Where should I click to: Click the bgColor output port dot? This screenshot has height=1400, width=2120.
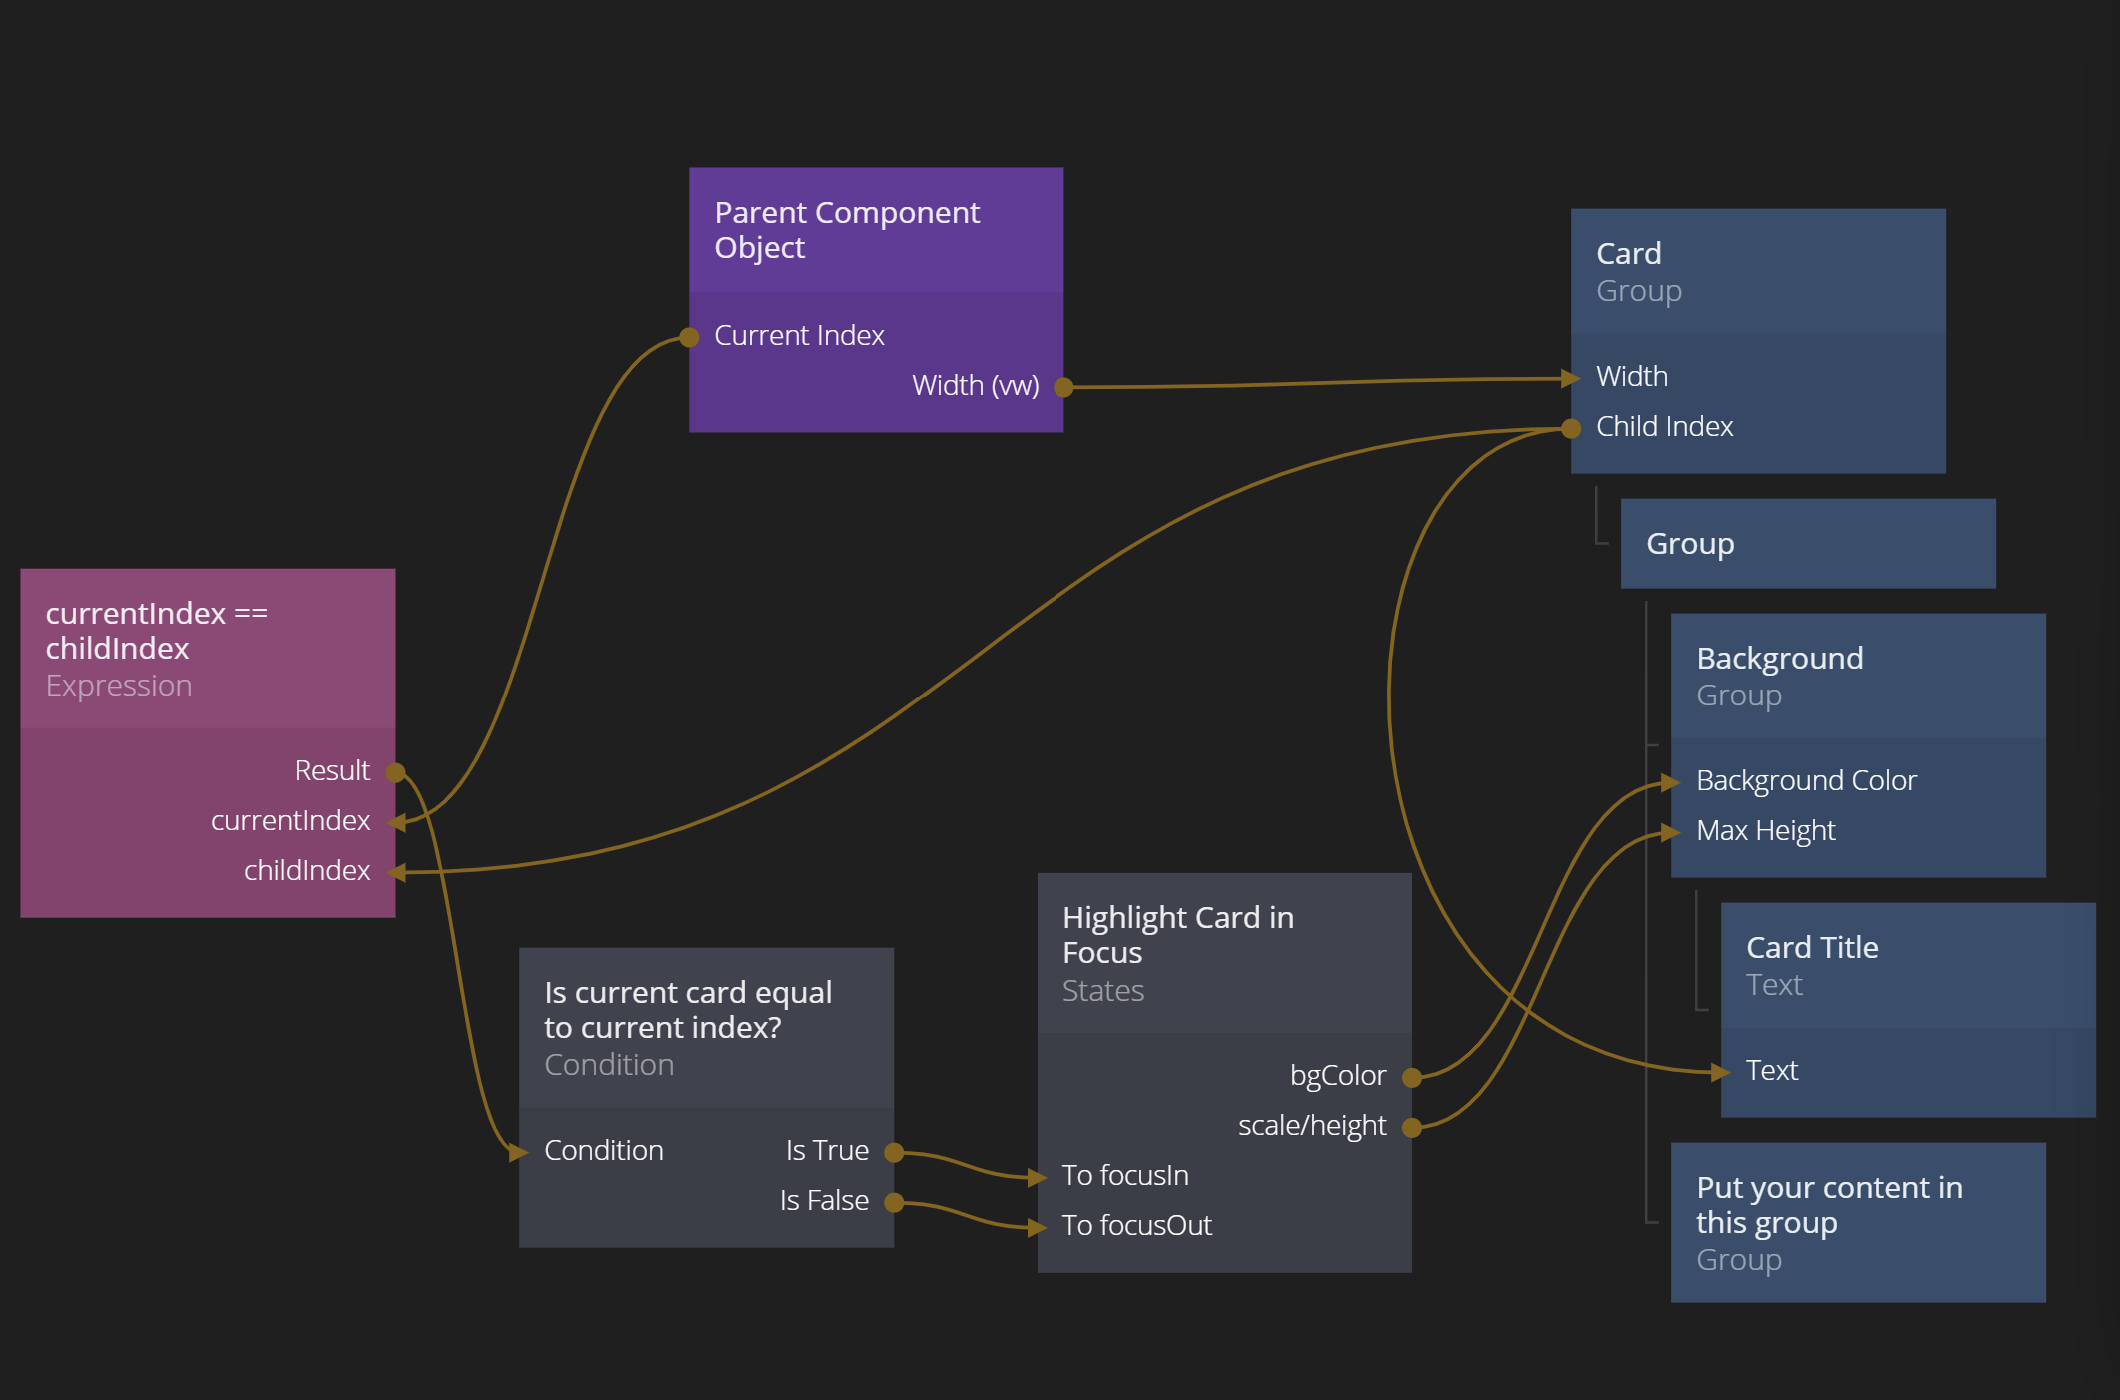[x=1412, y=1078]
